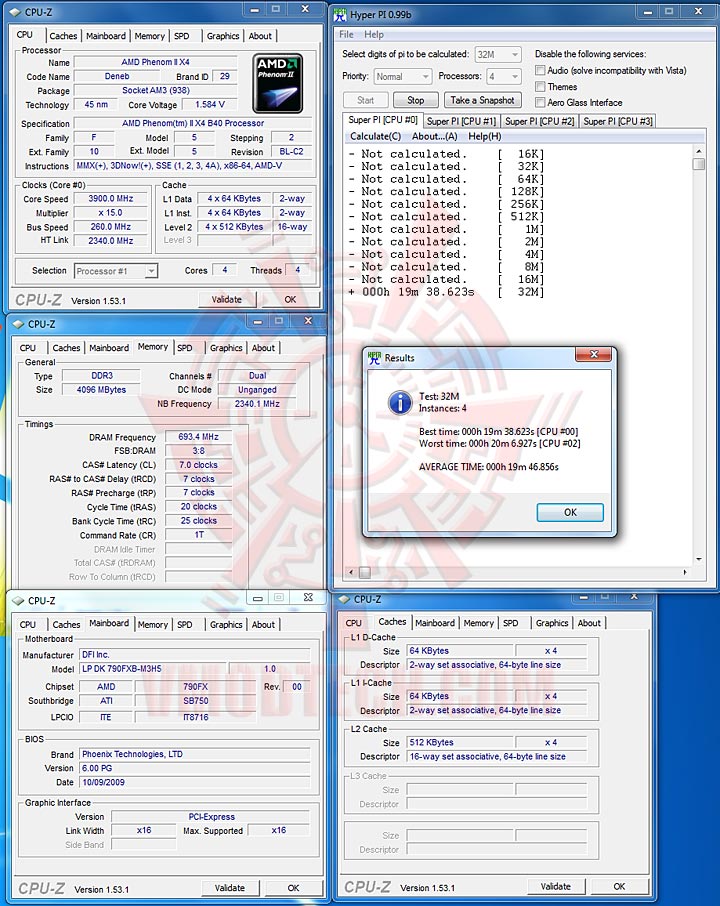Click OK in Mainboard CPU-Z window

tap(294, 888)
